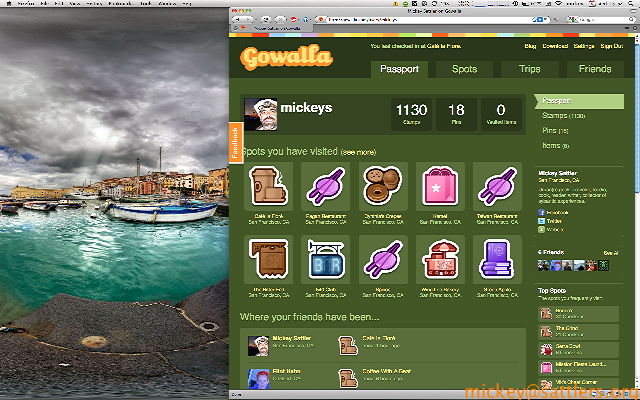This screenshot has width=640, height=400.
Task: Click the last green friend avatar thumbnail
Action: tap(604, 266)
